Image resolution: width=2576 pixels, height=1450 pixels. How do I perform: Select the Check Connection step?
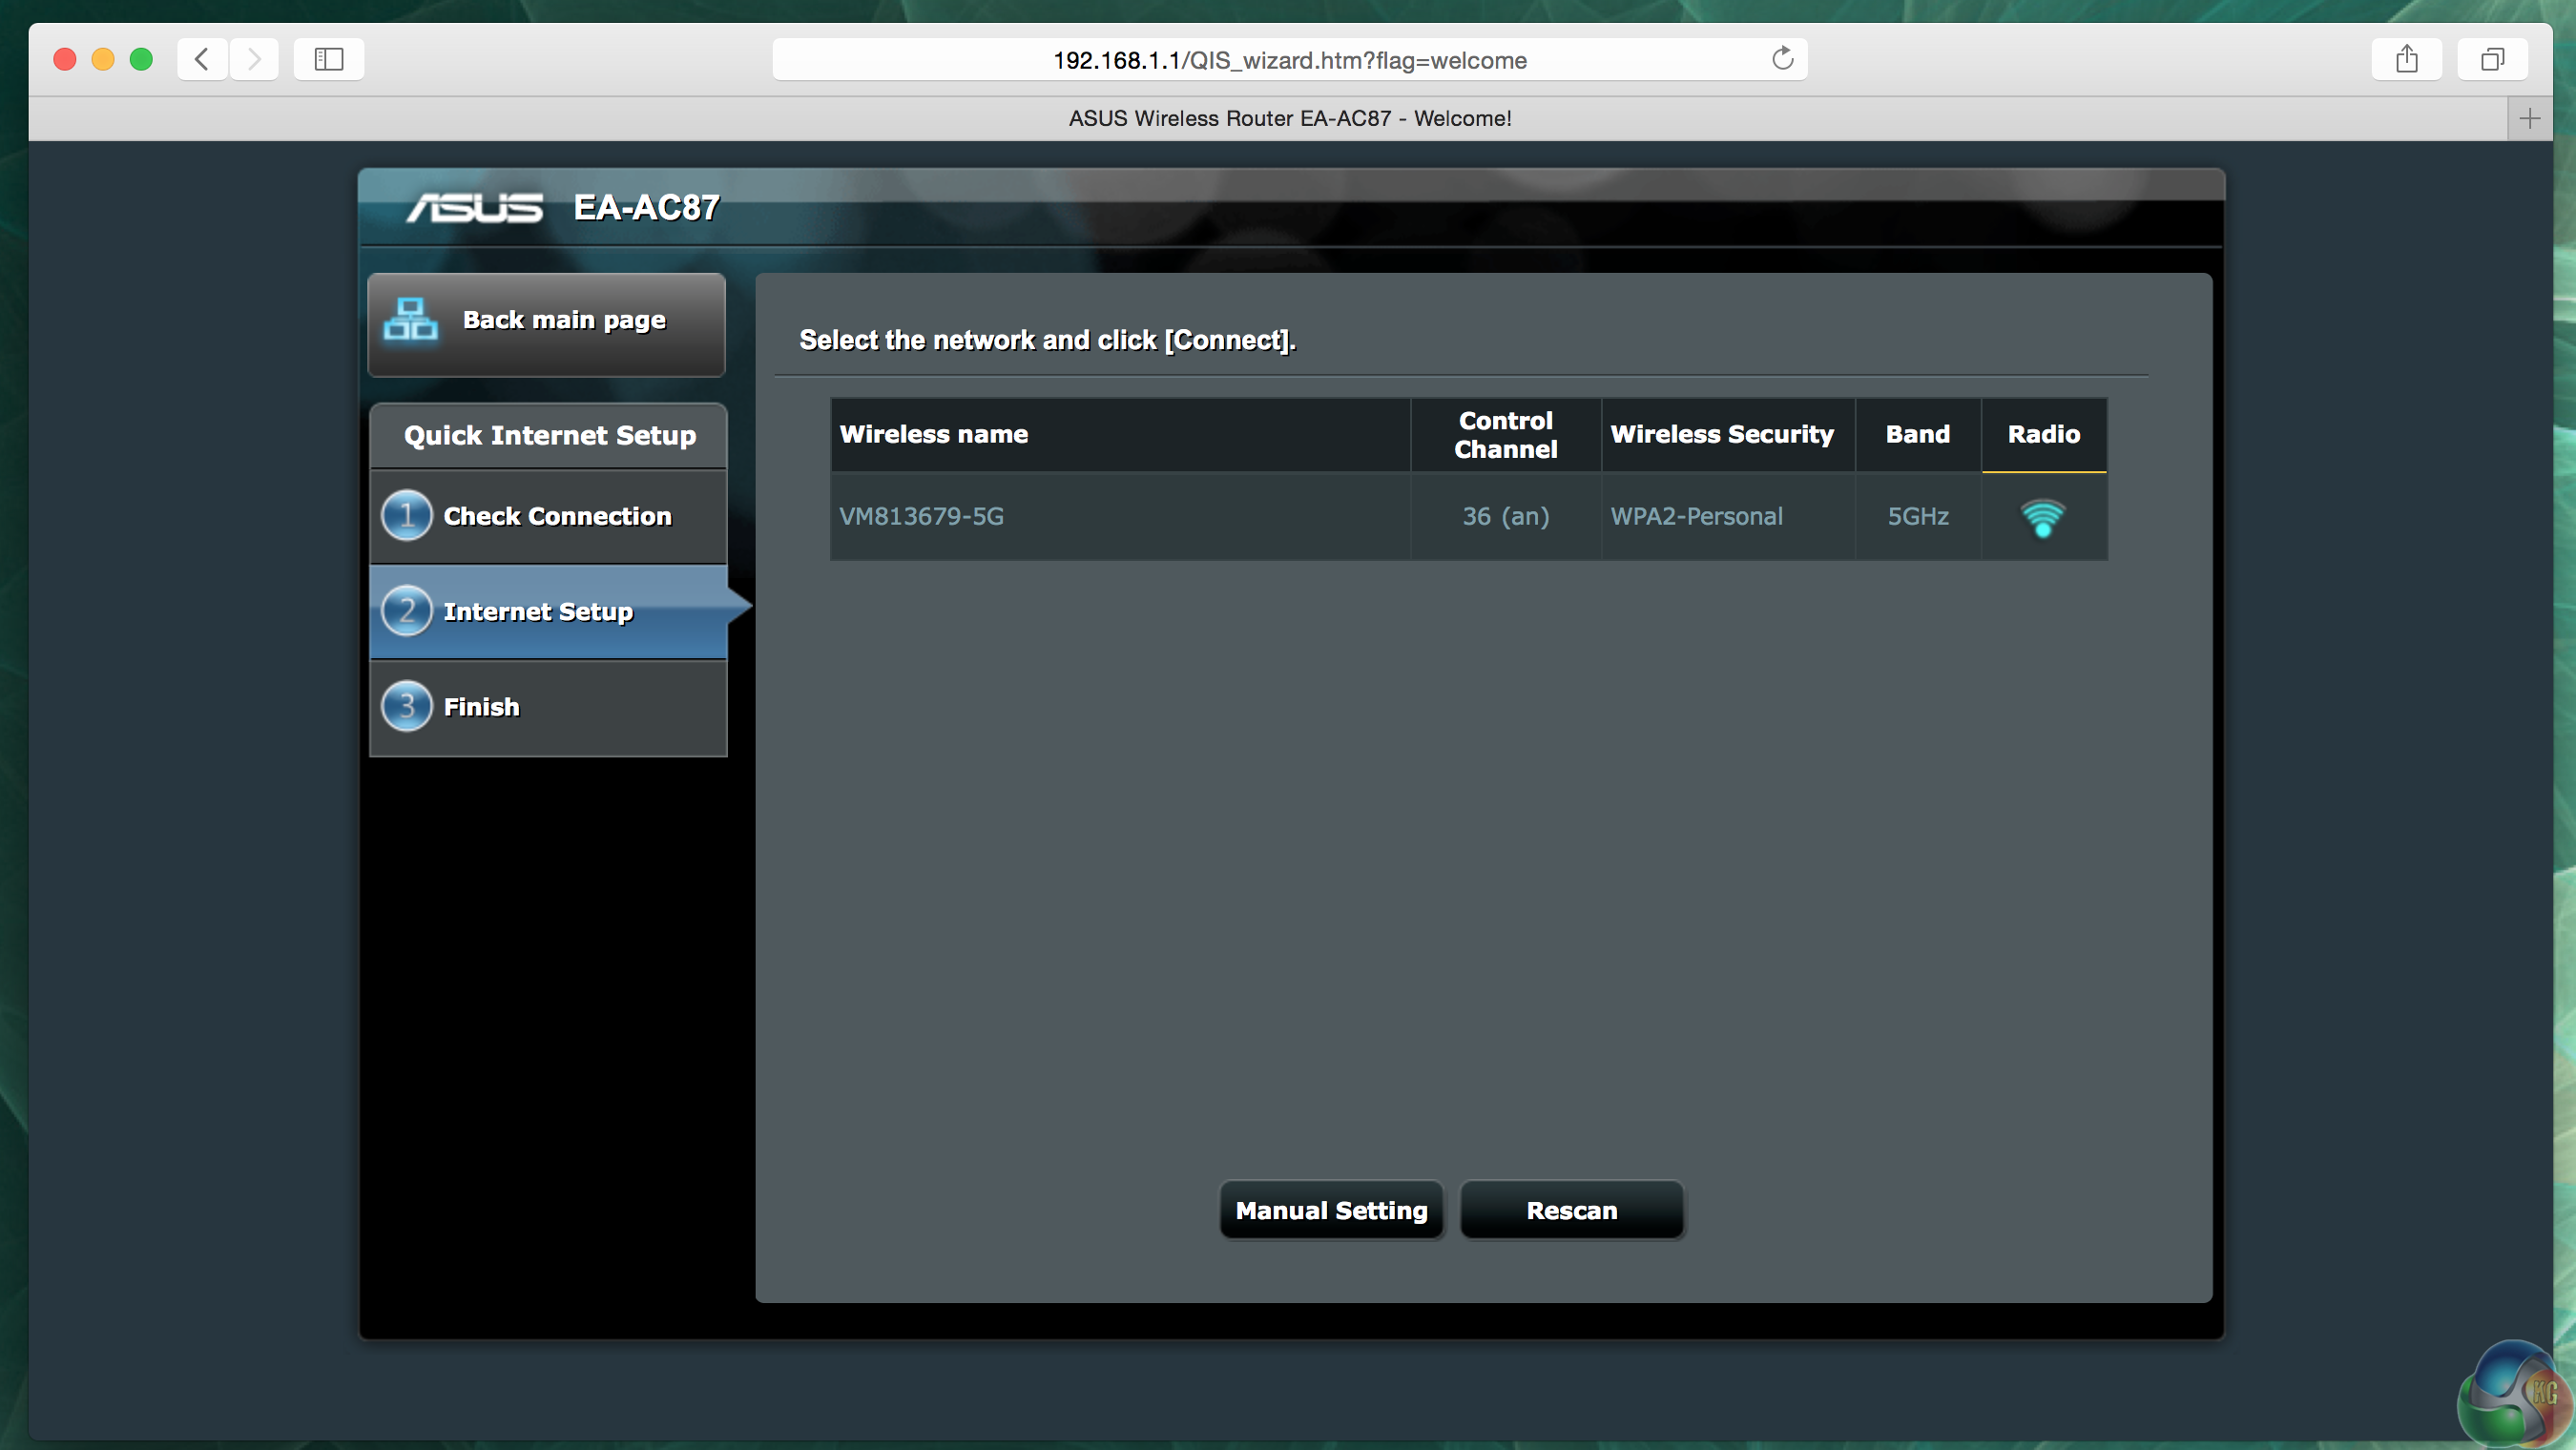[557, 516]
